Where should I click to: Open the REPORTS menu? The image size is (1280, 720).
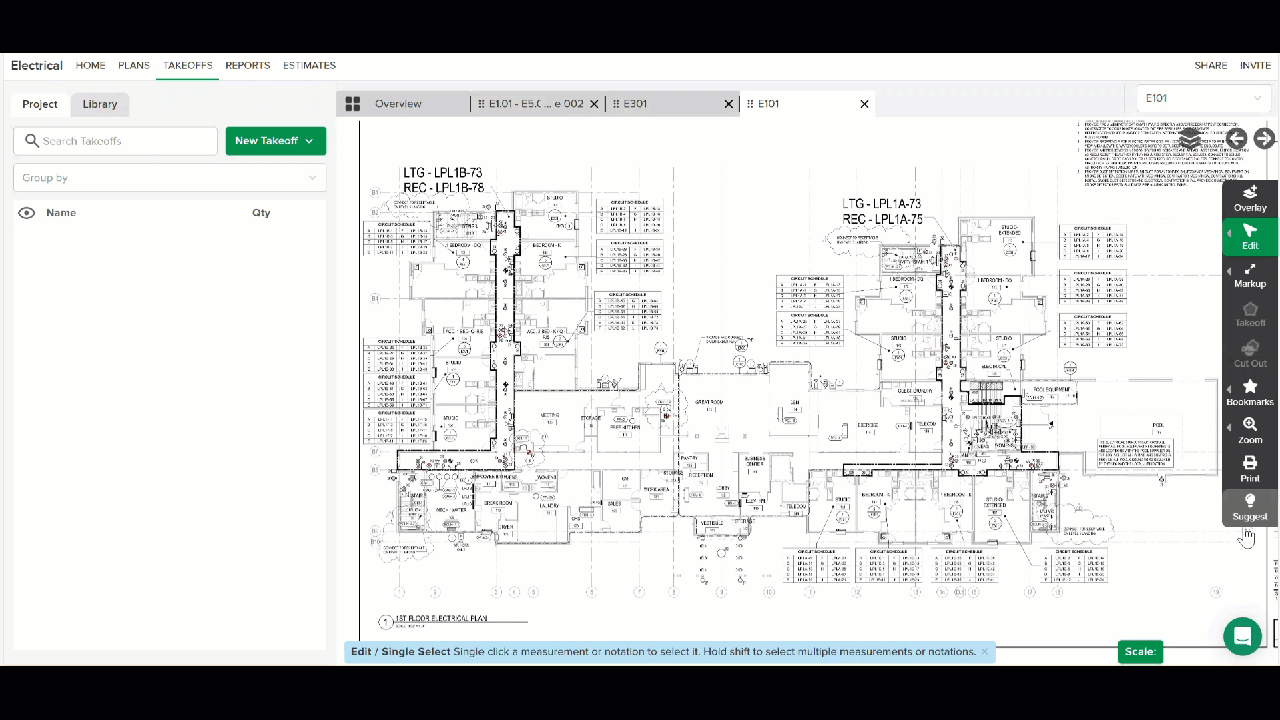coord(247,66)
